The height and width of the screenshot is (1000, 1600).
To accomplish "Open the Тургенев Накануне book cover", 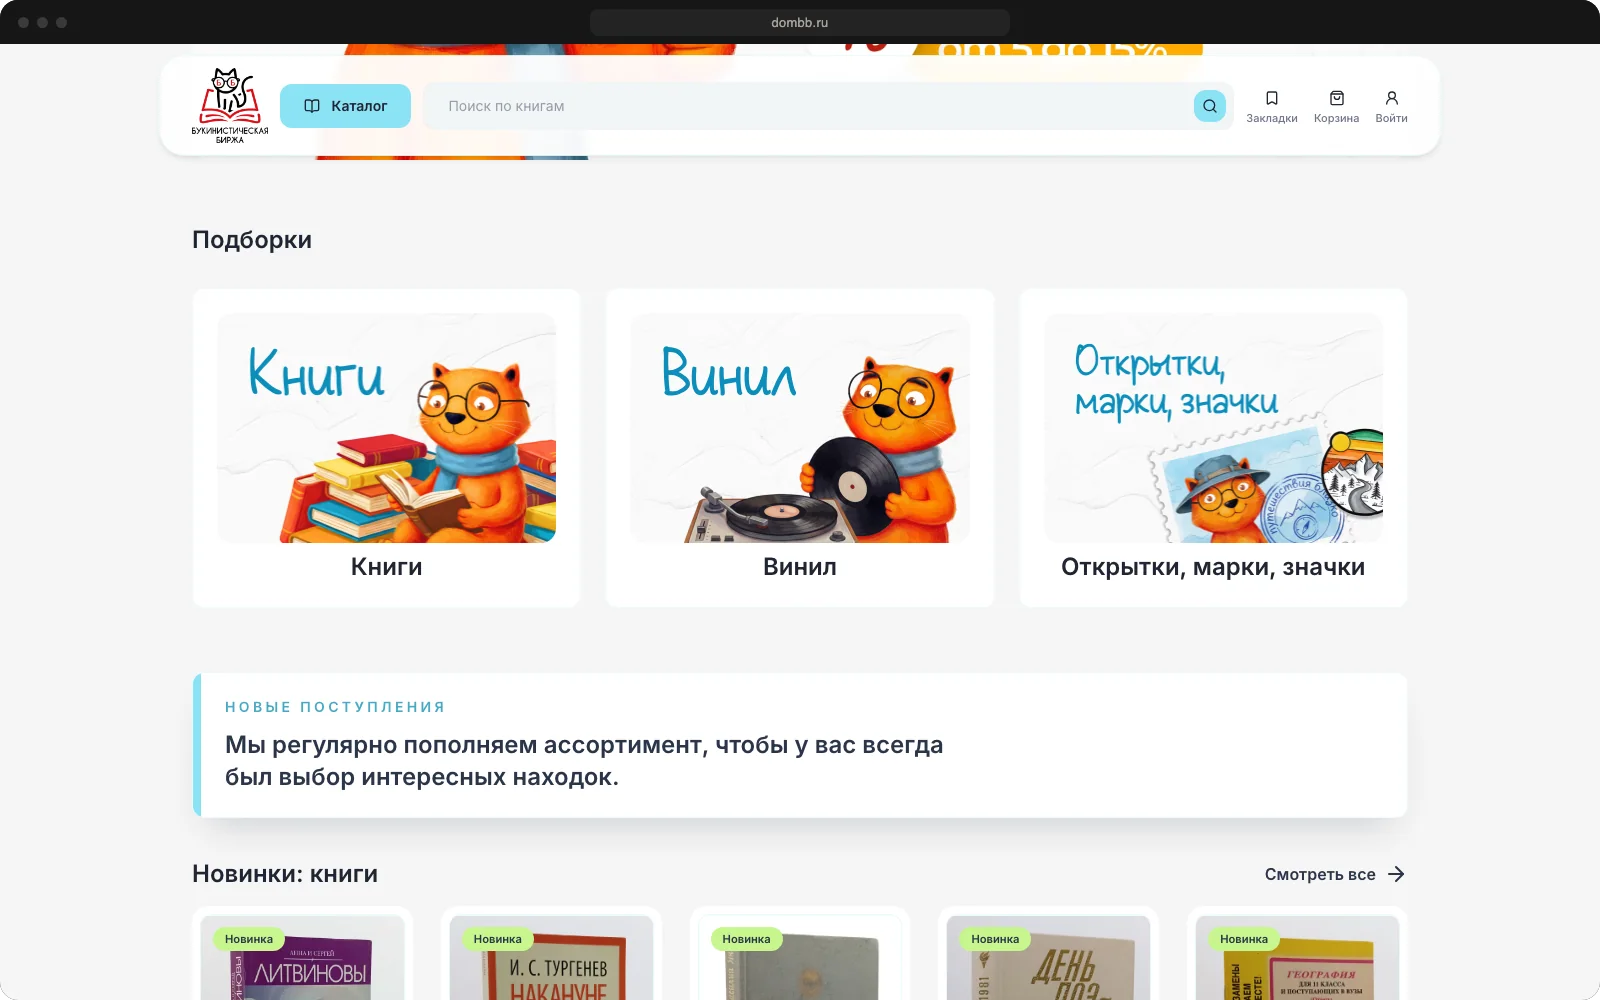I will (x=551, y=958).
